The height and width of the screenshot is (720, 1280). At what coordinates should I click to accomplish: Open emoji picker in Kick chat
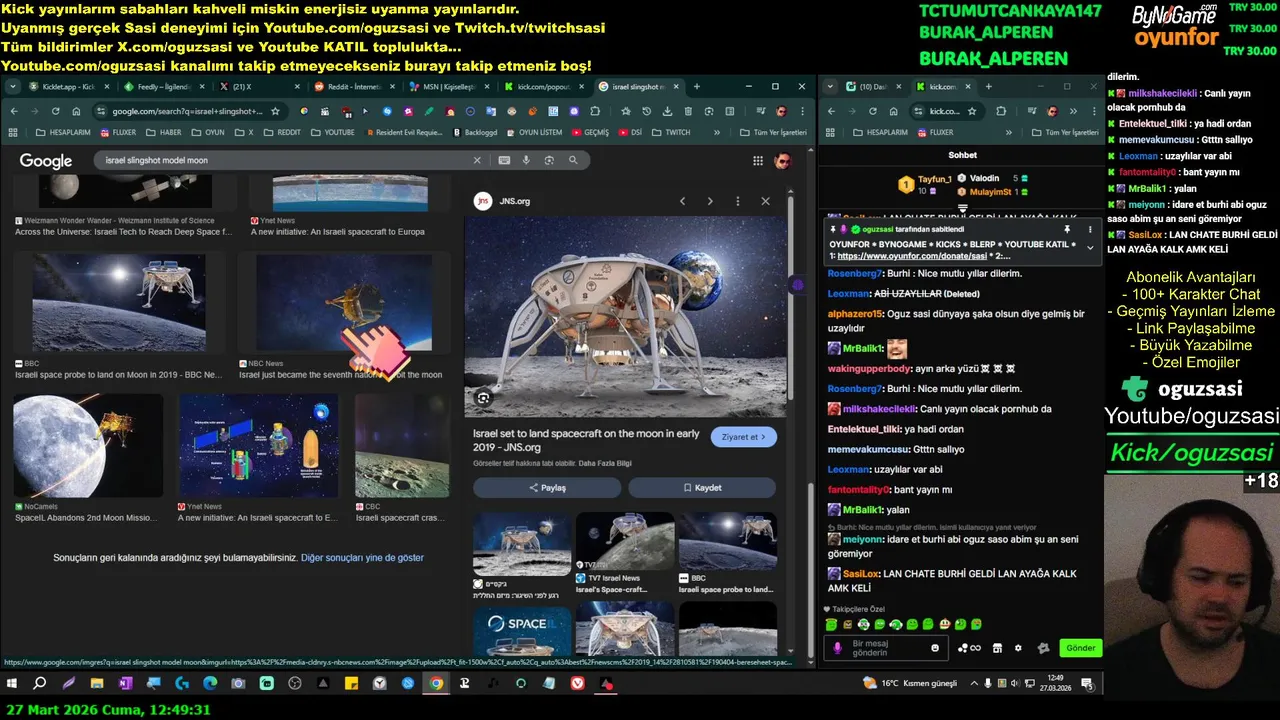pos(935,648)
